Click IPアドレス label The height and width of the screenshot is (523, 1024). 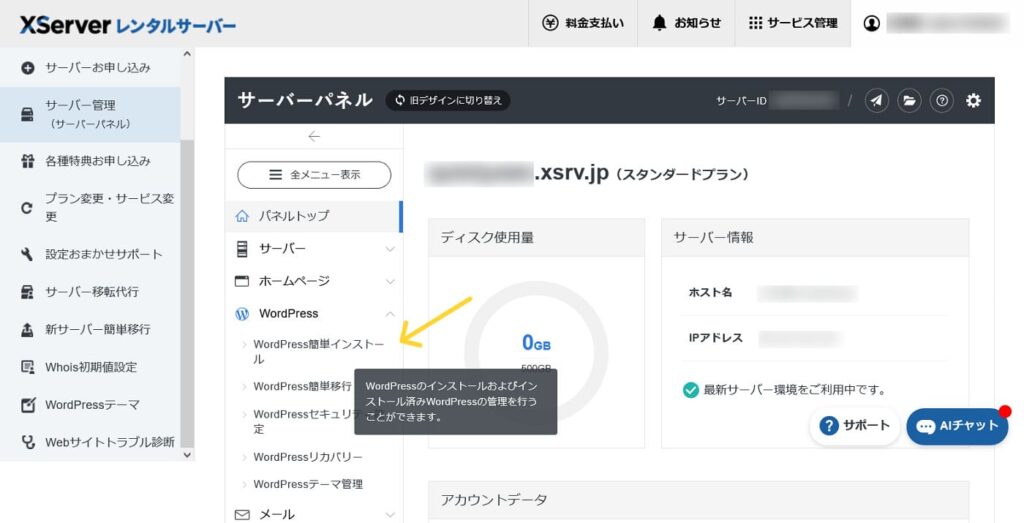click(715, 338)
